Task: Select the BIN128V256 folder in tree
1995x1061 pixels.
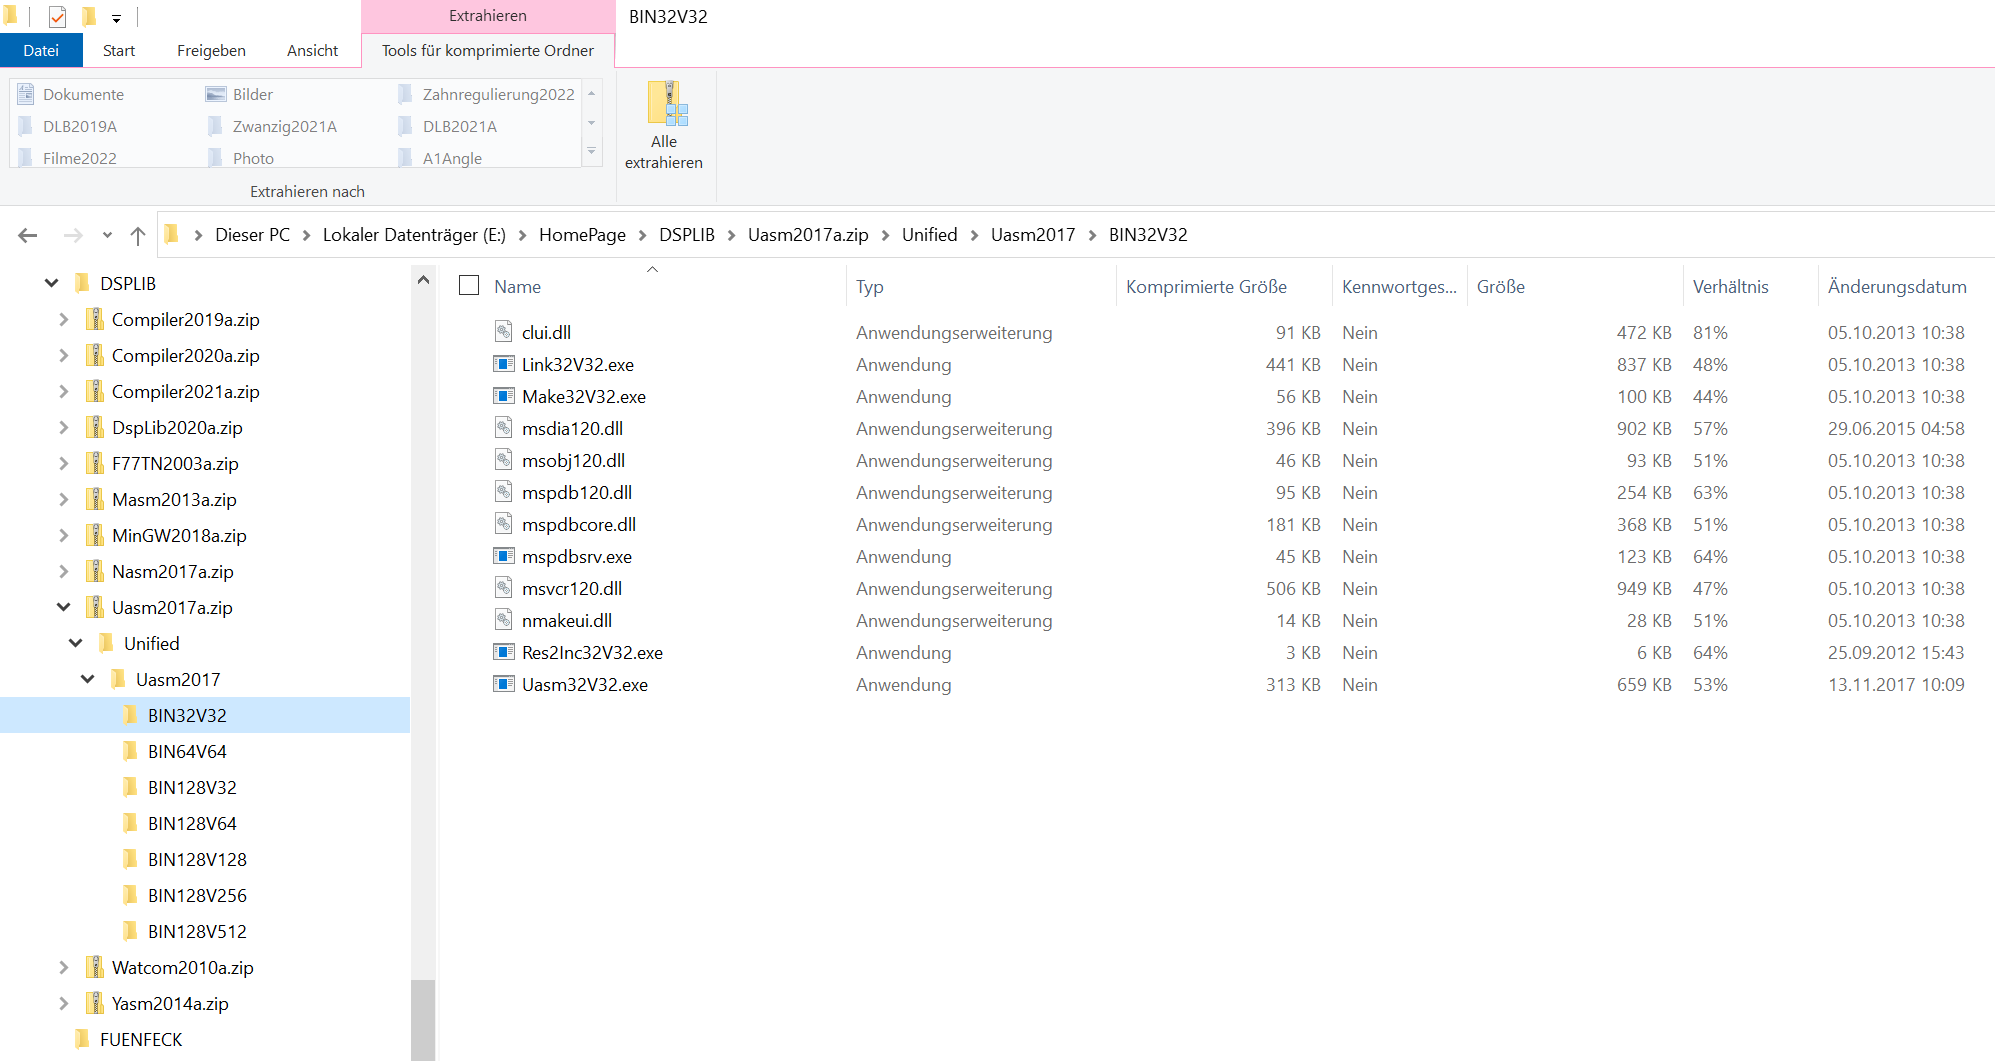Action: [x=197, y=895]
